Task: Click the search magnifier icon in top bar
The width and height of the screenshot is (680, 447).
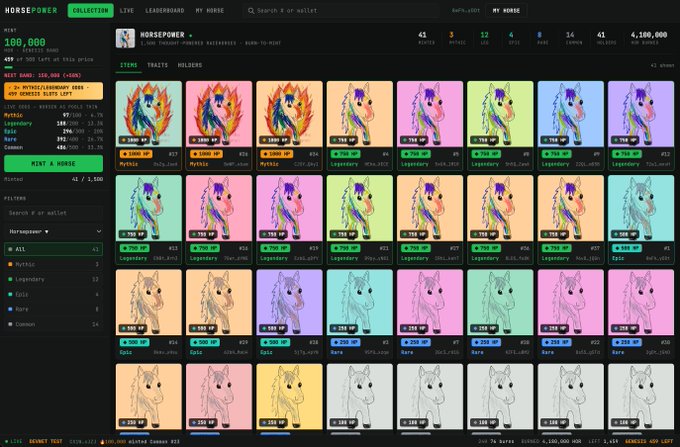Action: coord(251,10)
